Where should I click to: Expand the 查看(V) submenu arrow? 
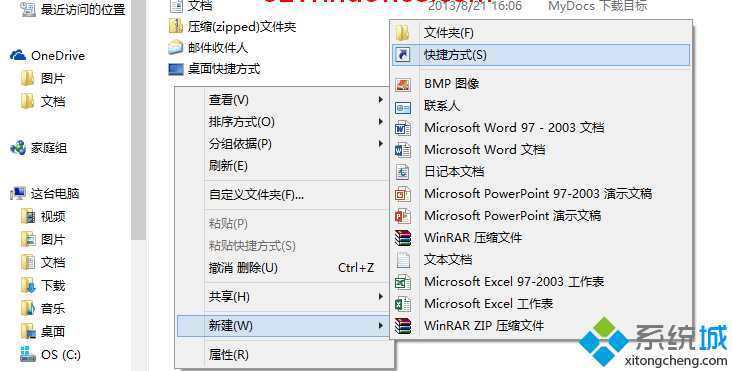[x=380, y=99]
